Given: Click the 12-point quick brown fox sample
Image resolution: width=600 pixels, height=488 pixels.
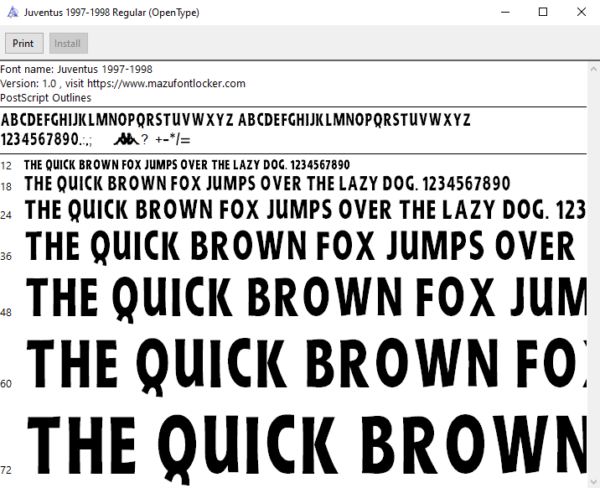Looking at the screenshot, I should [187, 165].
